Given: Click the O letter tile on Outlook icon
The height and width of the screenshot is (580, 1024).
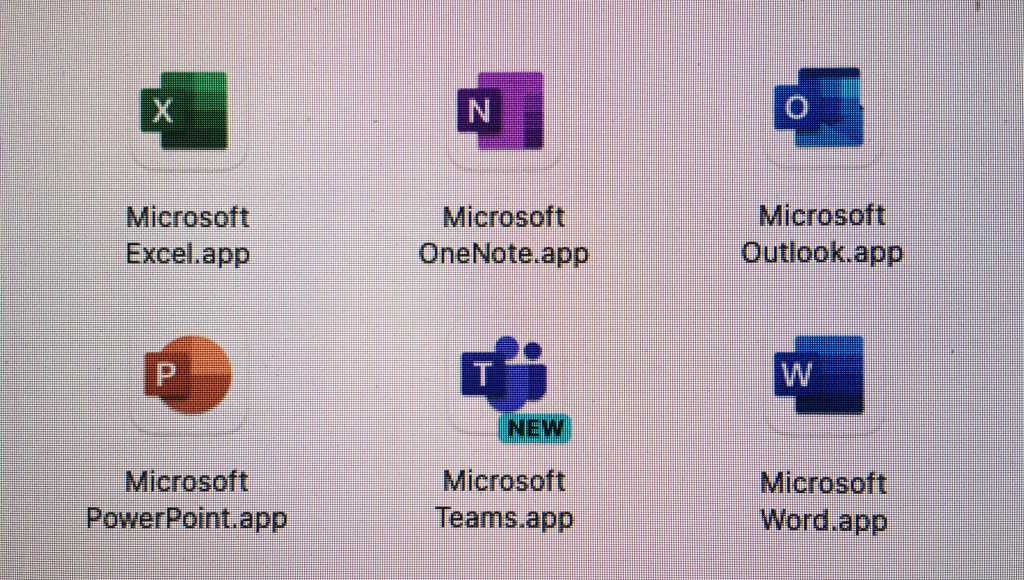Looking at the screenshot, I should 796,108.
